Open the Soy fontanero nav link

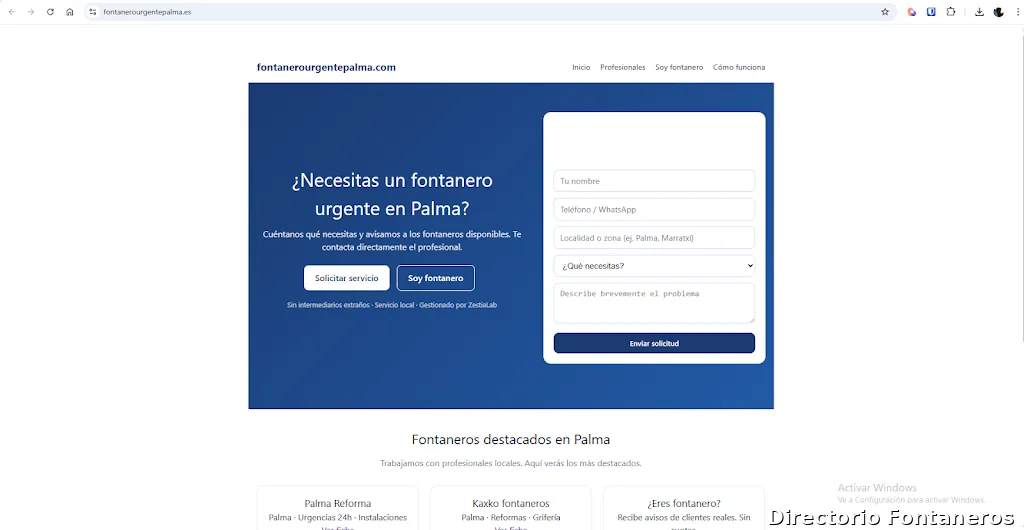(679, 67)
